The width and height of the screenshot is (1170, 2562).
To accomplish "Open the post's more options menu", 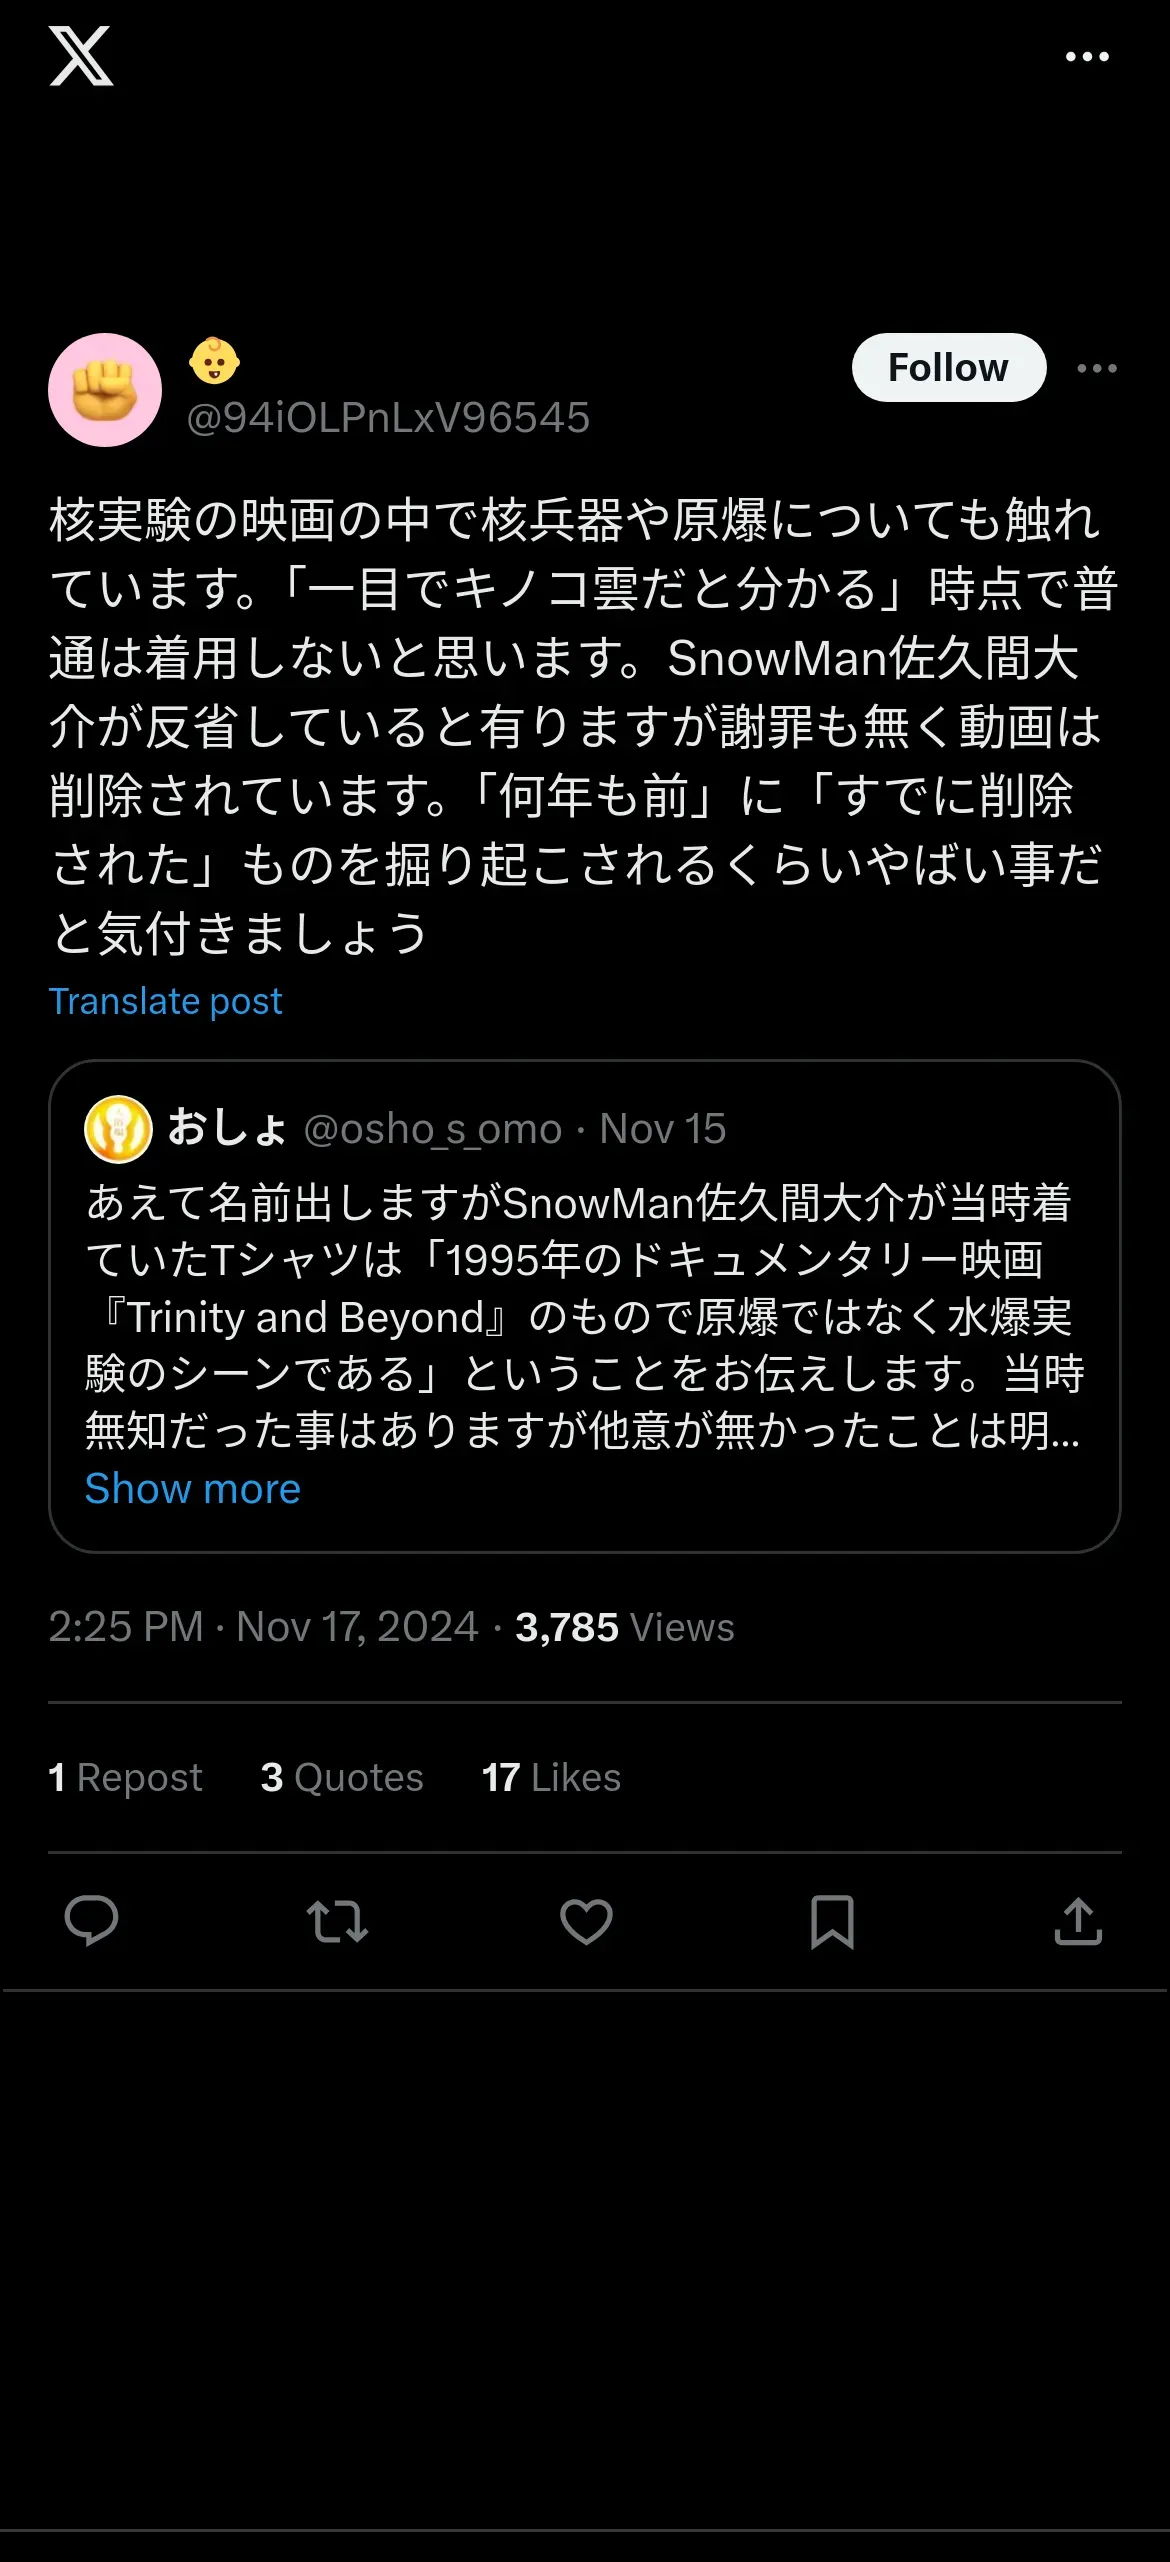I will coord(1097,368).
